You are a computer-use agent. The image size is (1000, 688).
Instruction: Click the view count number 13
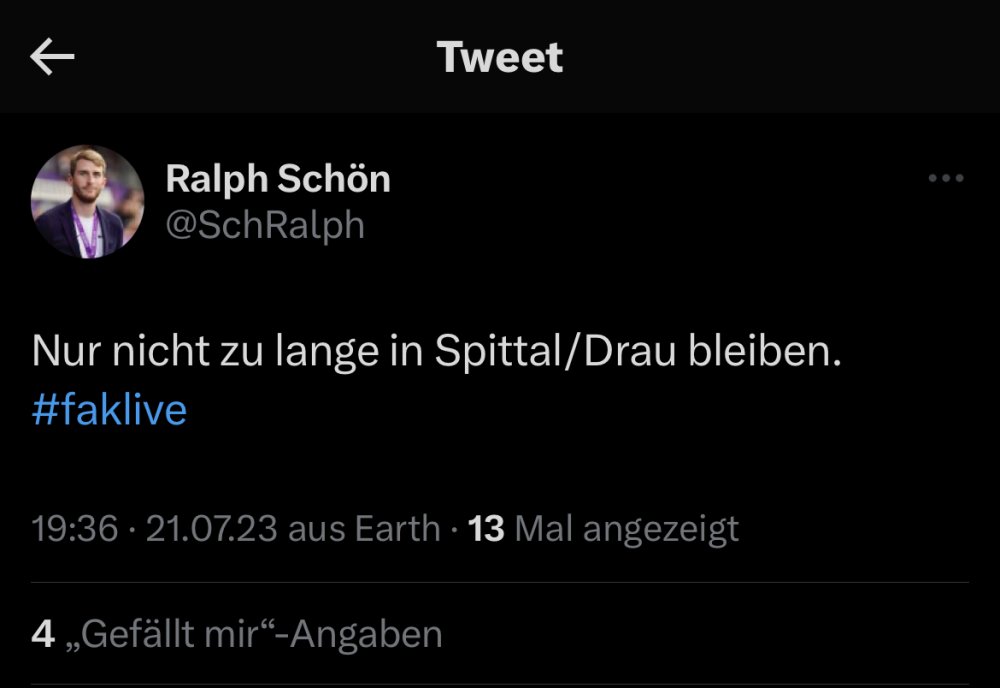click(486, 528)
